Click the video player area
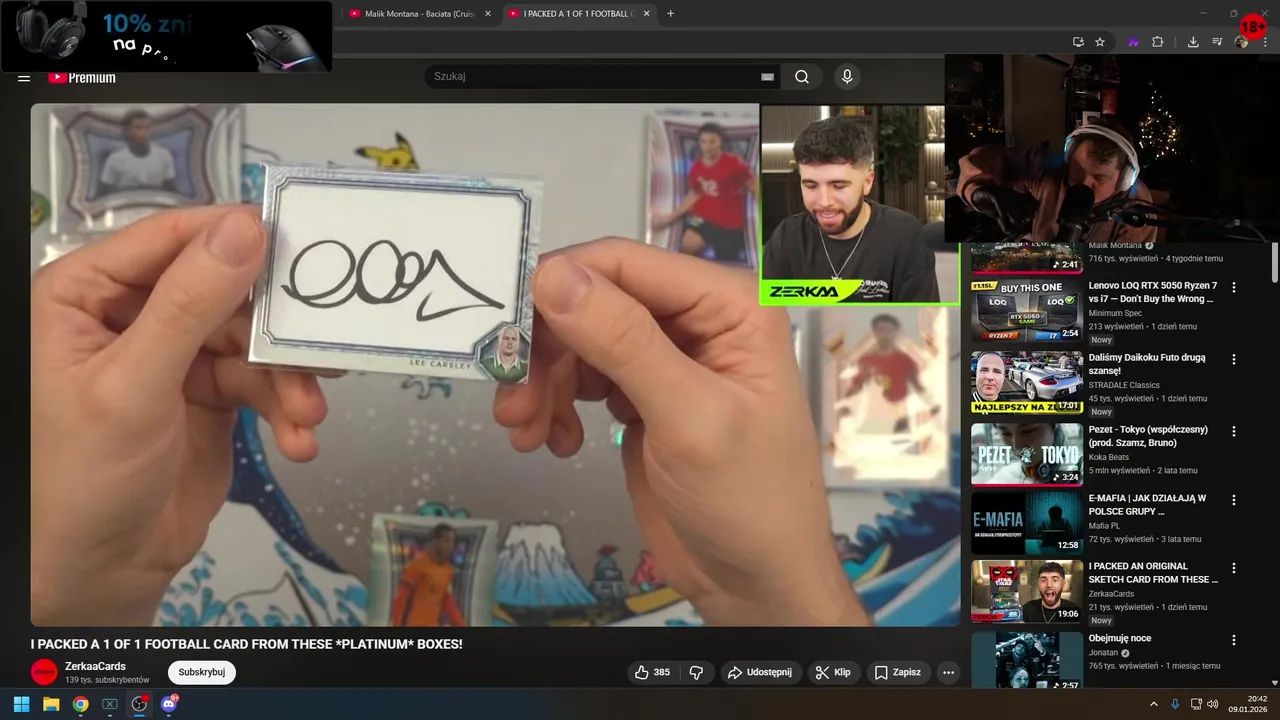The height and width of the screenshot is (720, 1280). point(495,365)
